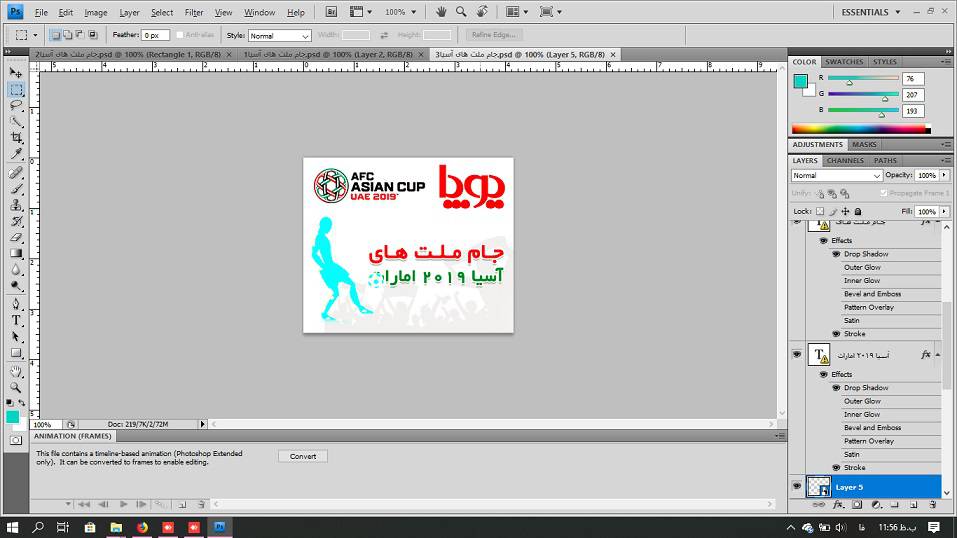This screenshot has width=957, height=538.
Task: Toggle bottom Stroke effect visibility eye
Action: tap(836, 468)
